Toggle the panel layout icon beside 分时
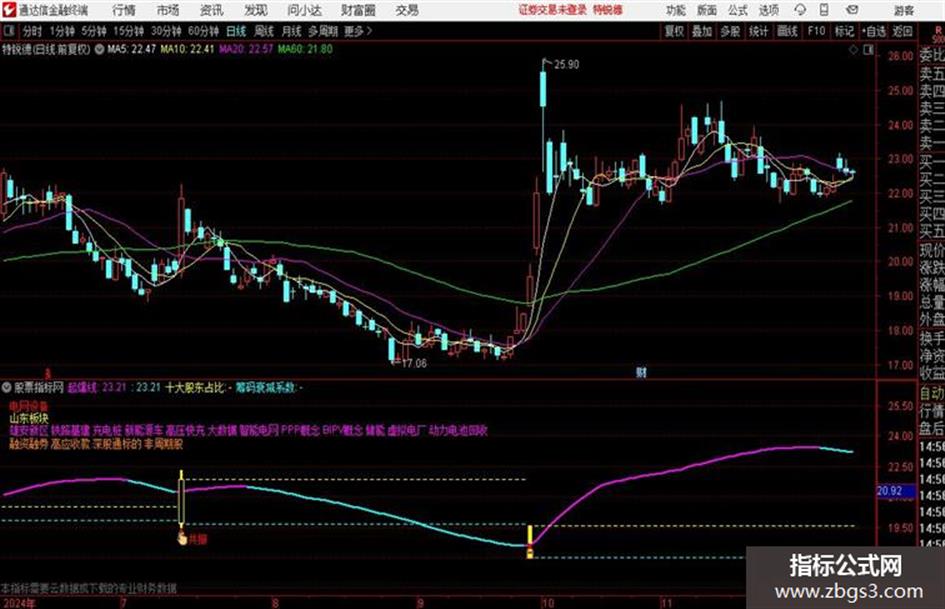This screenshot has width=945, height=609. (9, 31)
